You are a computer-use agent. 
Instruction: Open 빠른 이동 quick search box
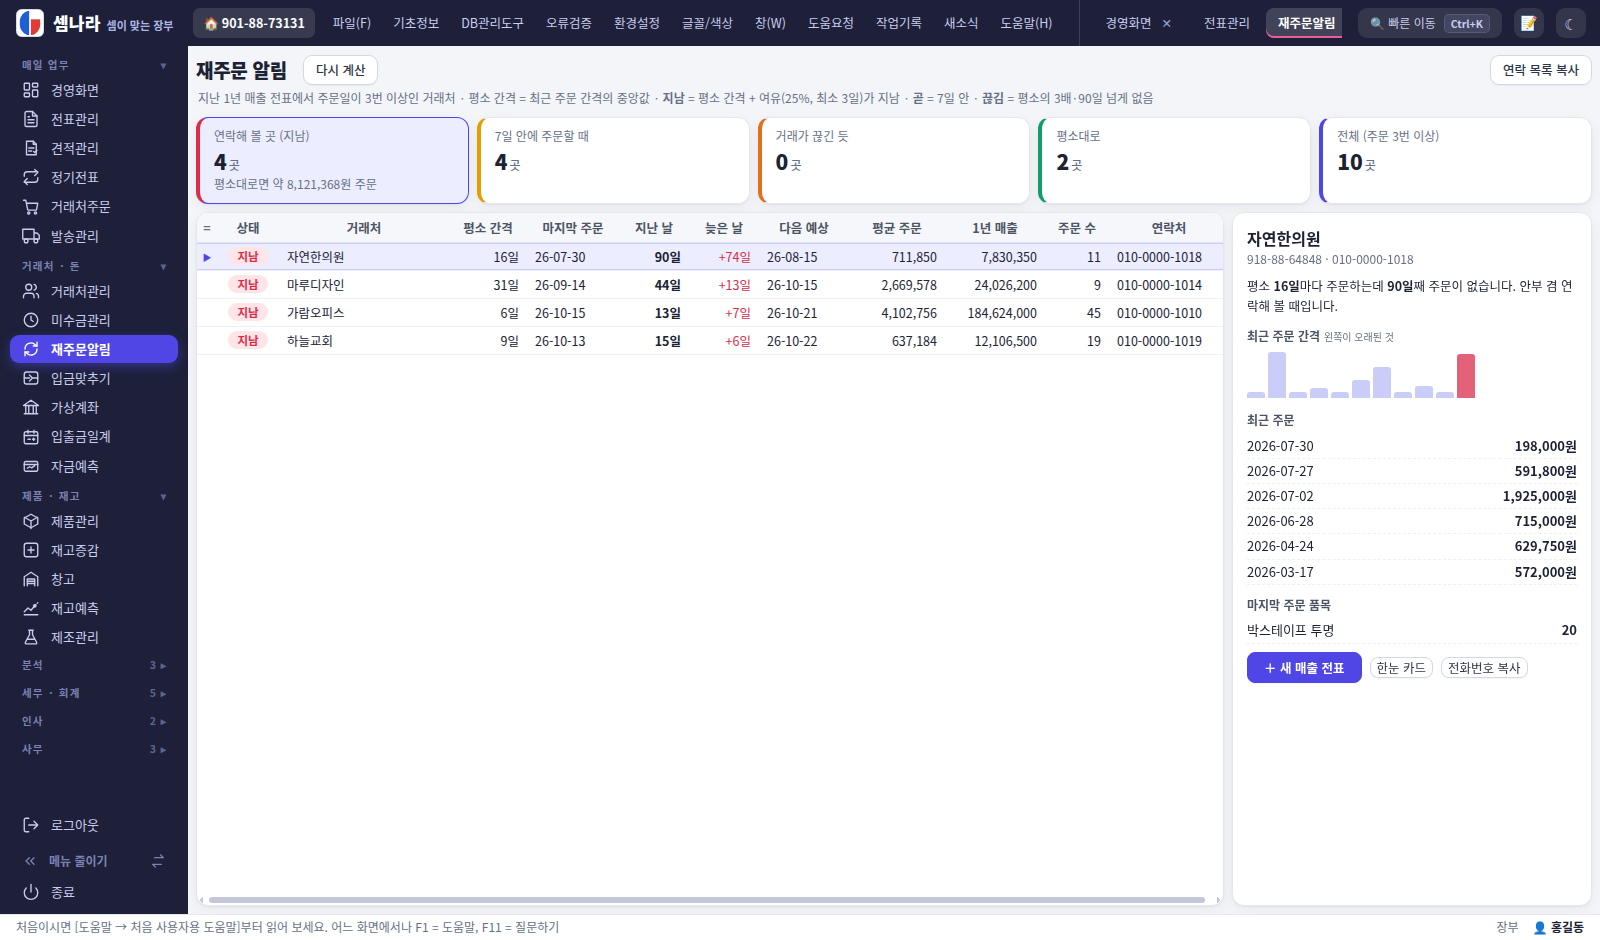coord(1430,23)
